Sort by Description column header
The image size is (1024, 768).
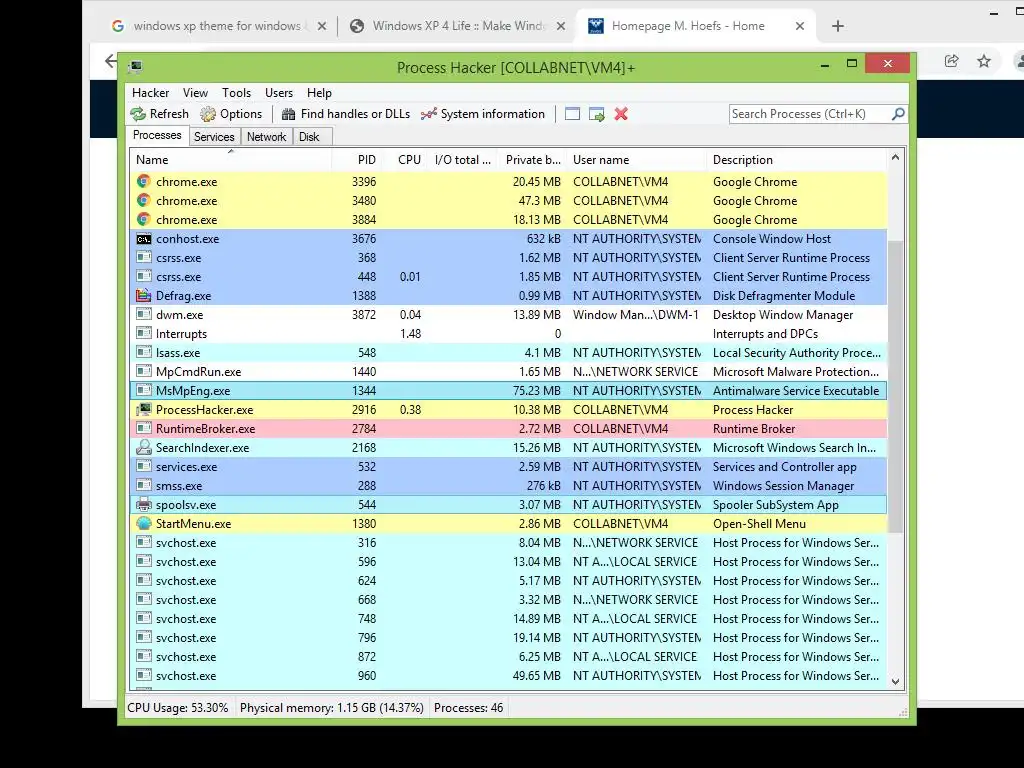(797, 159)
